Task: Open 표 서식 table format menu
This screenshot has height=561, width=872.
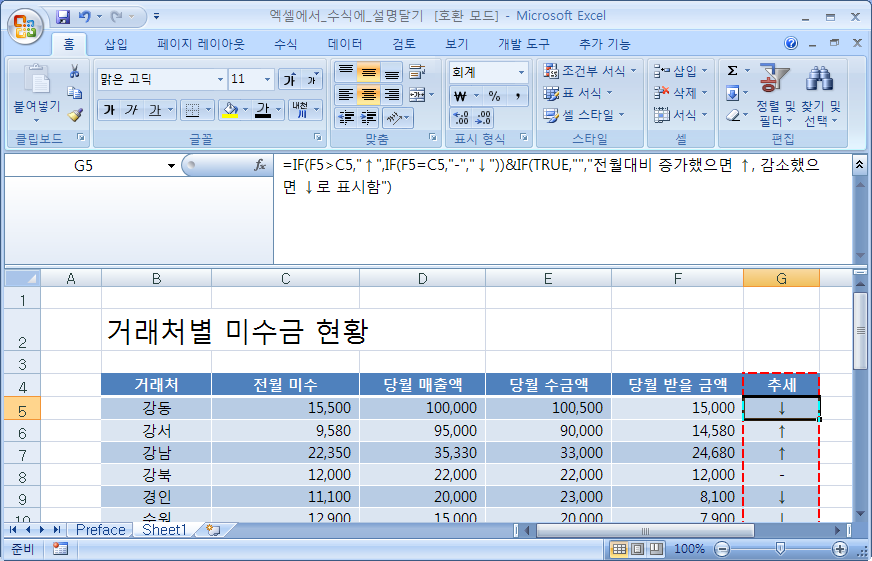Action: tap(578, 93)
